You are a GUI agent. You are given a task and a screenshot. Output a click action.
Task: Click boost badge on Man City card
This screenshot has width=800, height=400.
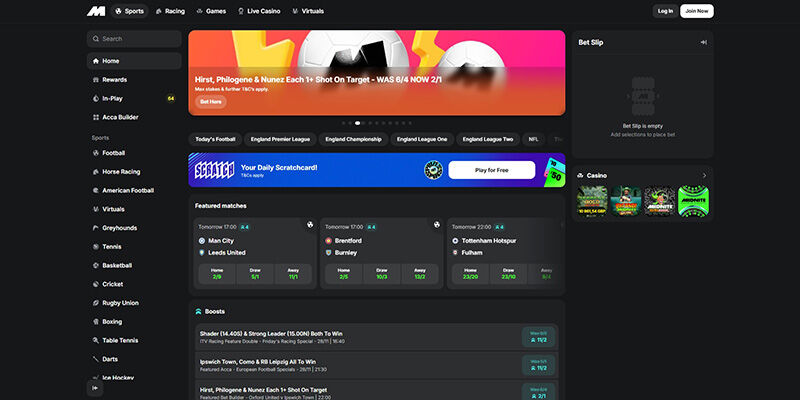tap(244, 227)
